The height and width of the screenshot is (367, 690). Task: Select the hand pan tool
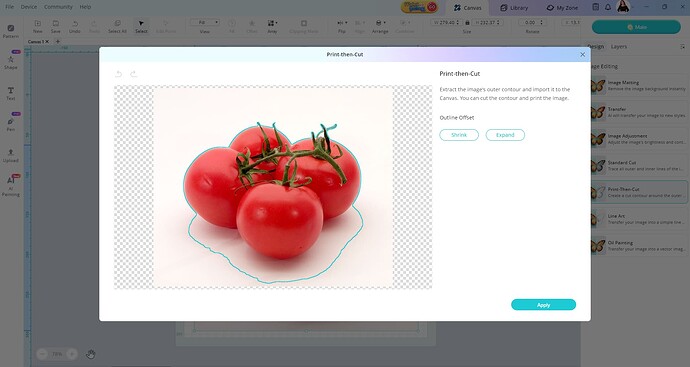(91, 354)
